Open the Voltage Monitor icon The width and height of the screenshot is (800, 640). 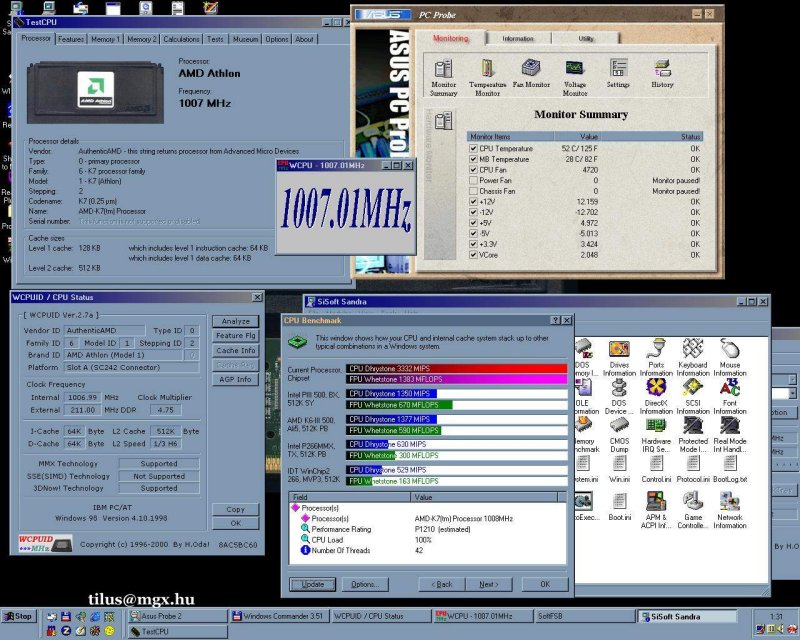tap(574, 78)
